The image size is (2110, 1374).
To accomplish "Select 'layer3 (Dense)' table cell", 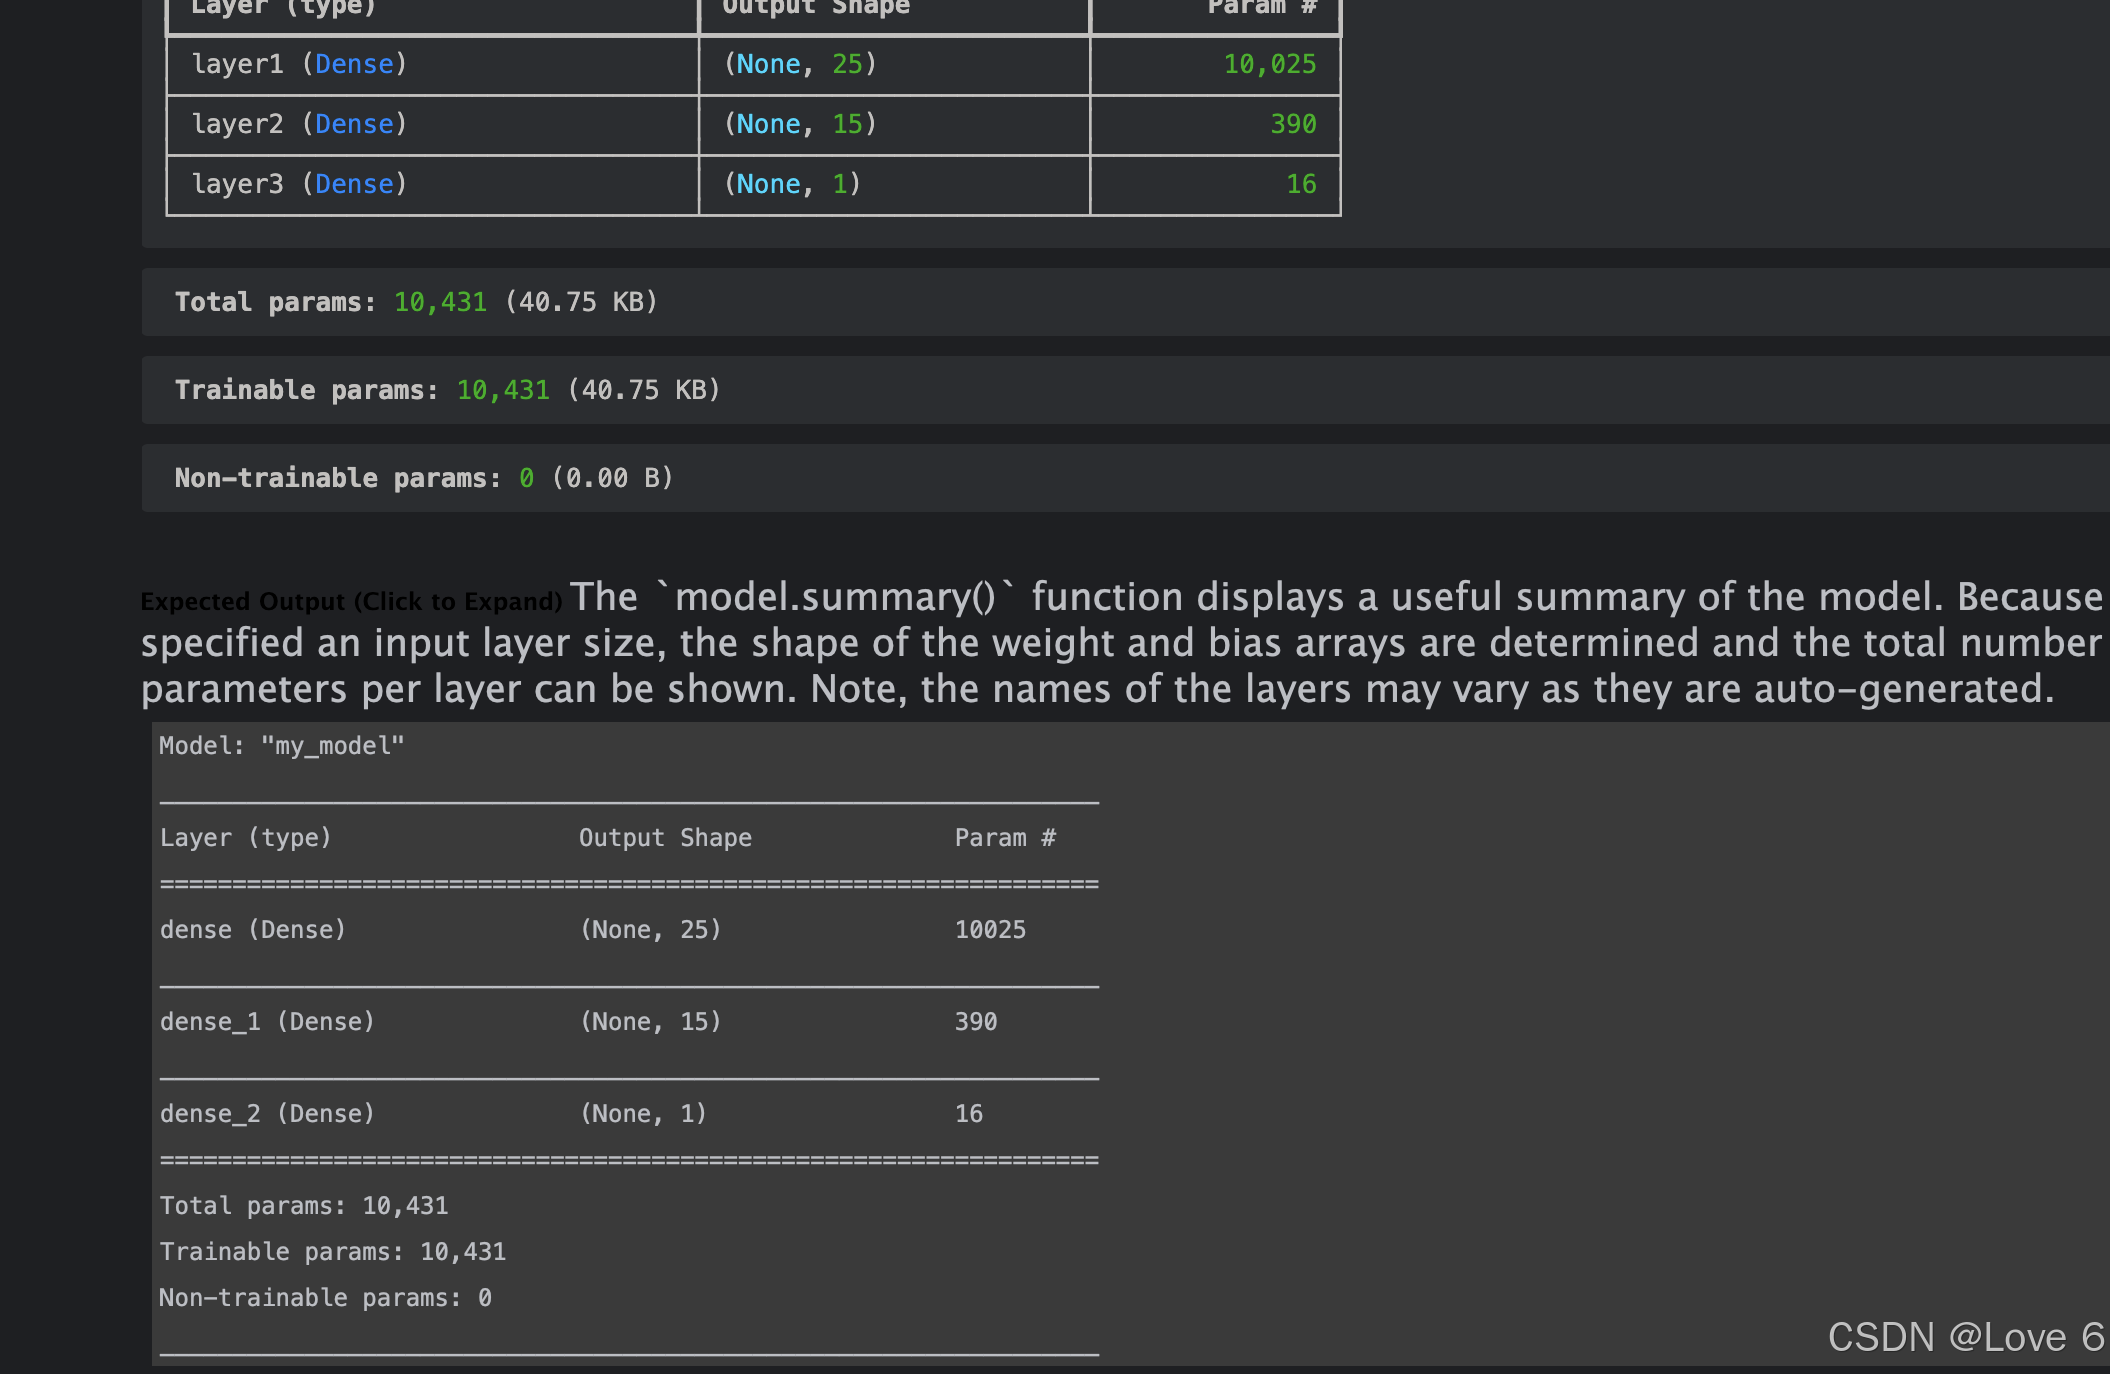I will [432, 185].
